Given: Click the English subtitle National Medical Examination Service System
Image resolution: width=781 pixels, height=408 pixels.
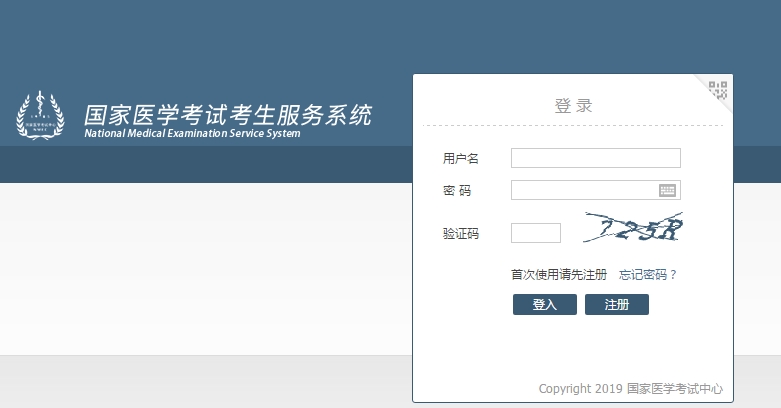Looking at the screenshot, I should click(191, 134).
